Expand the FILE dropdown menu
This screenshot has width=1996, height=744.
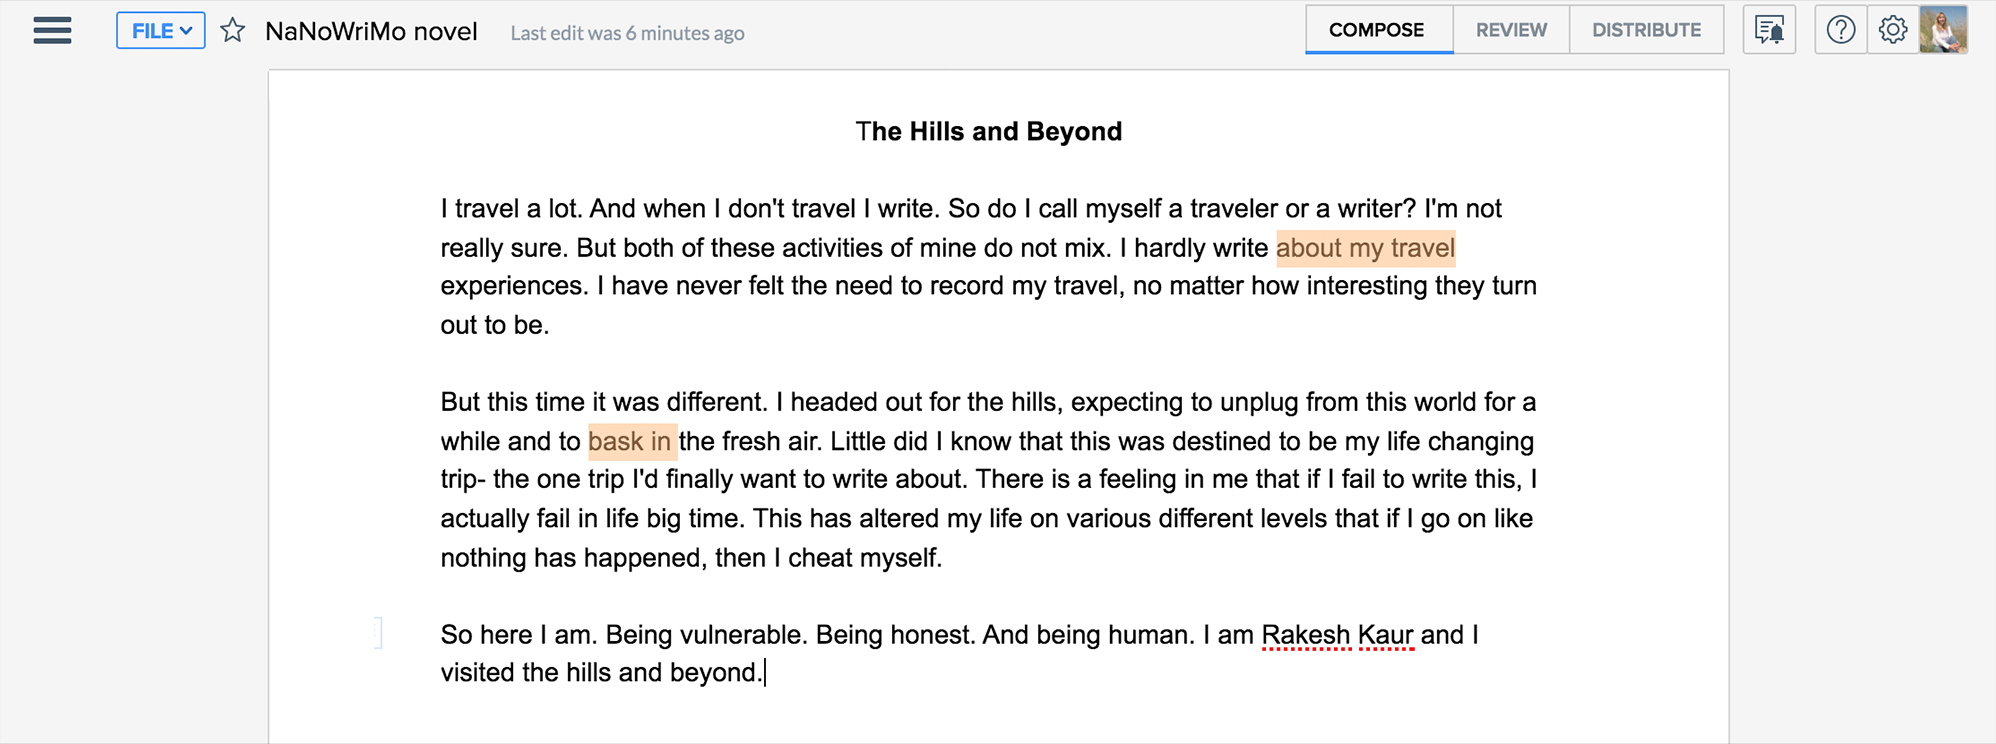tap(161, 31)
